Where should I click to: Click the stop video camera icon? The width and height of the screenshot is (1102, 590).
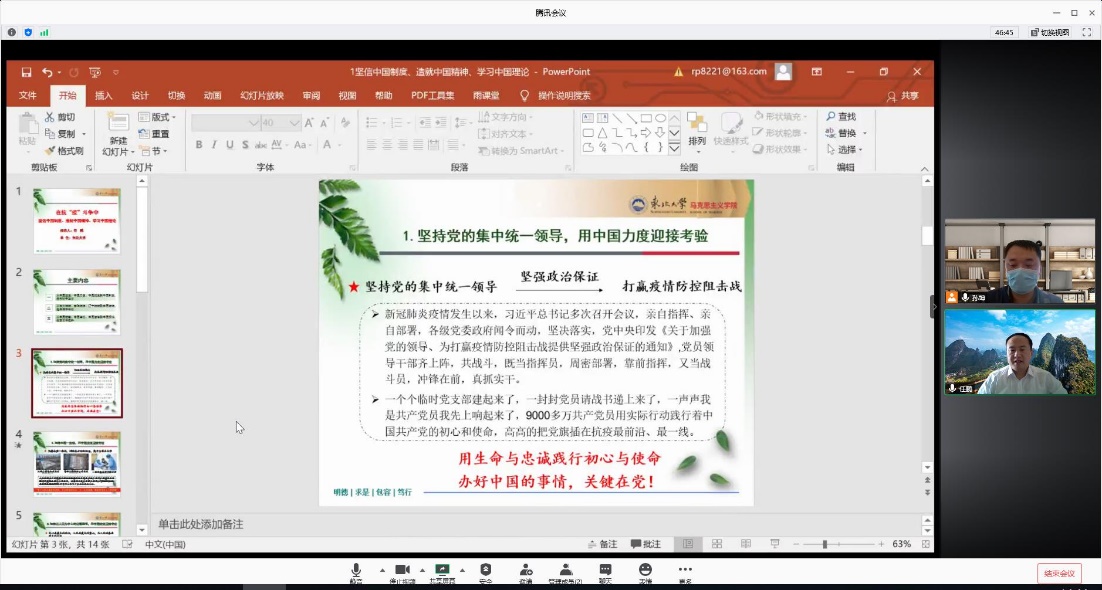point(402,571)
